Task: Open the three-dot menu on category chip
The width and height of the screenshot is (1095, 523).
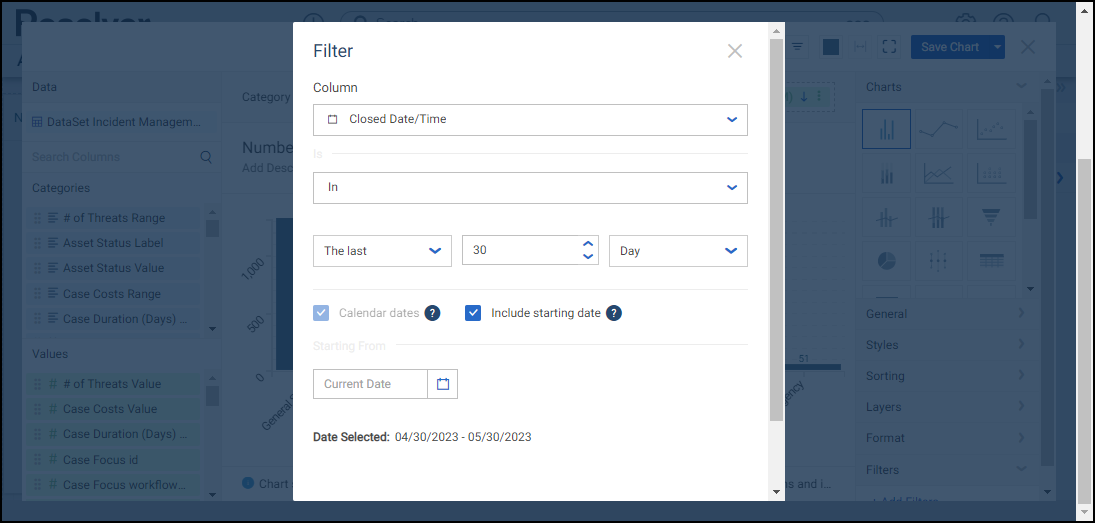Action: pos(819,96)
